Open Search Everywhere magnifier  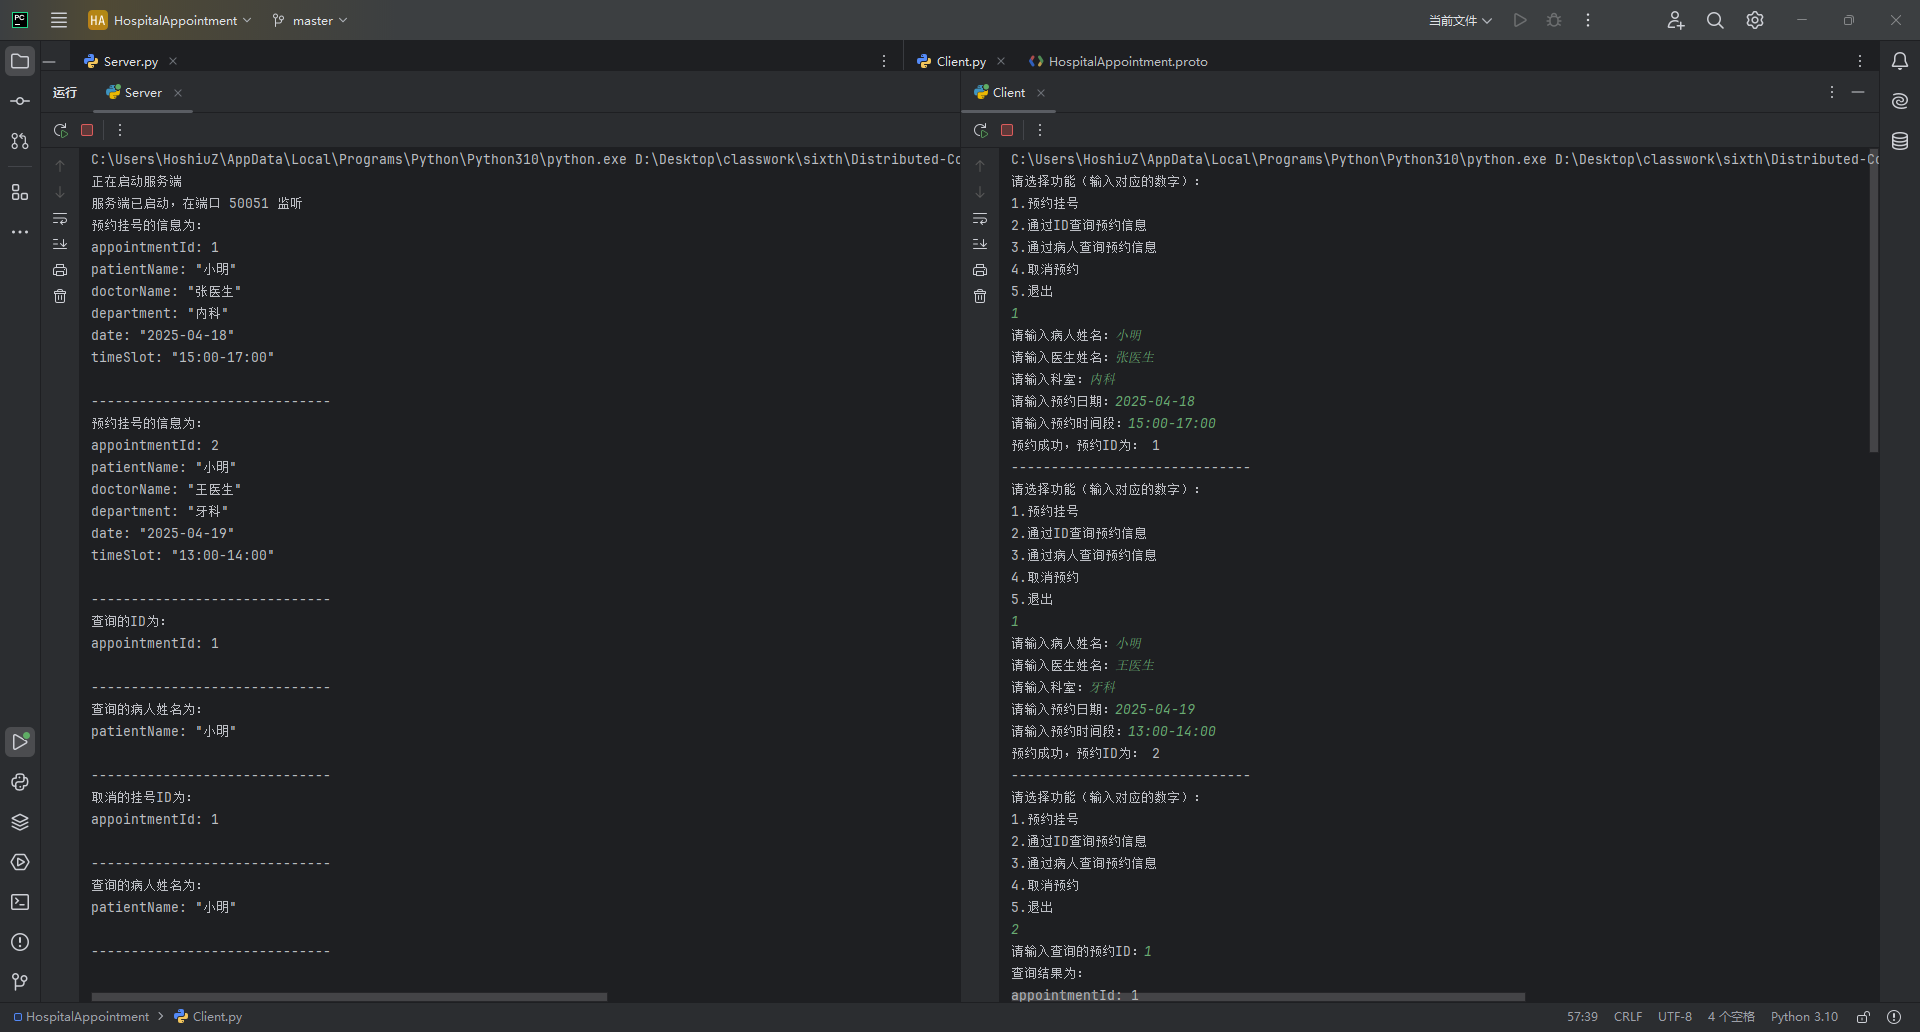pyautogui.click(x=1715, y=20)
